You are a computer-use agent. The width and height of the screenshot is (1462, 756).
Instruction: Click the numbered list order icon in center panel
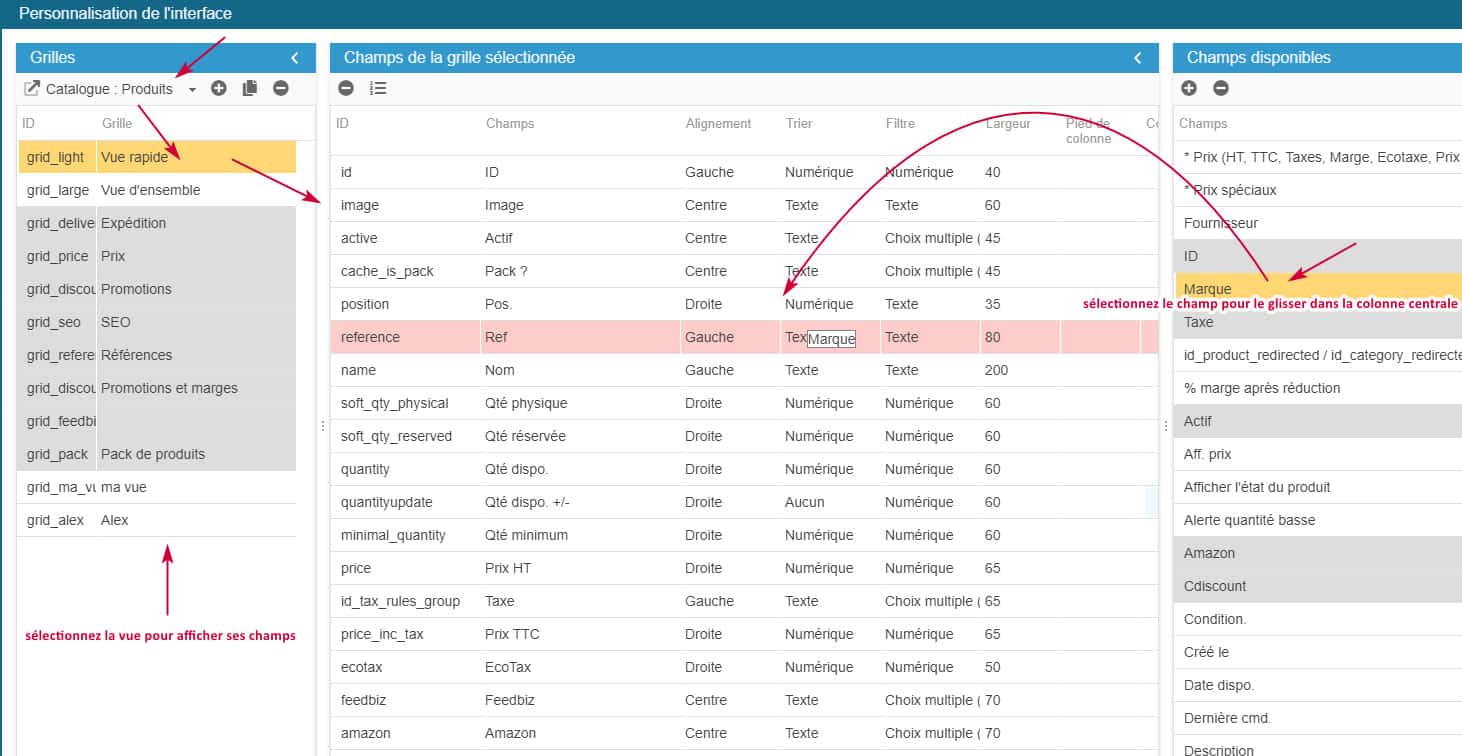pos(378,88)
